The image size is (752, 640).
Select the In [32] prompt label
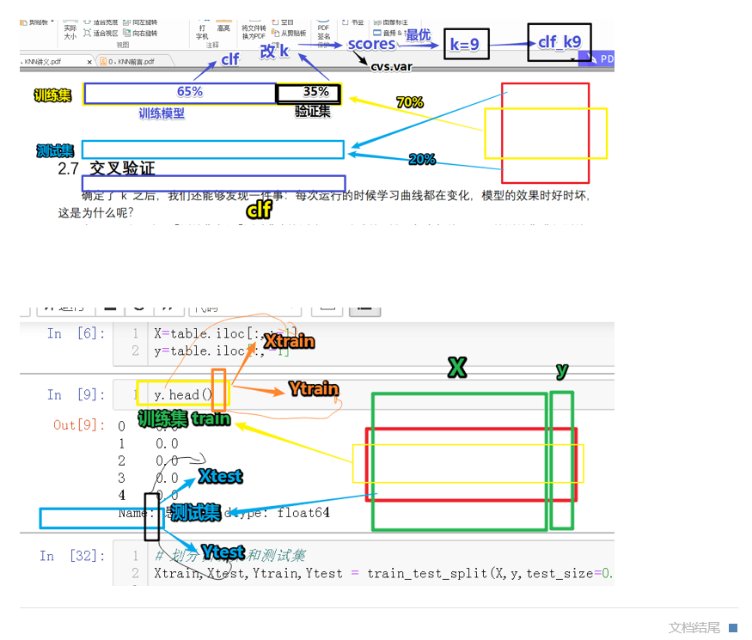click(72, 556)
